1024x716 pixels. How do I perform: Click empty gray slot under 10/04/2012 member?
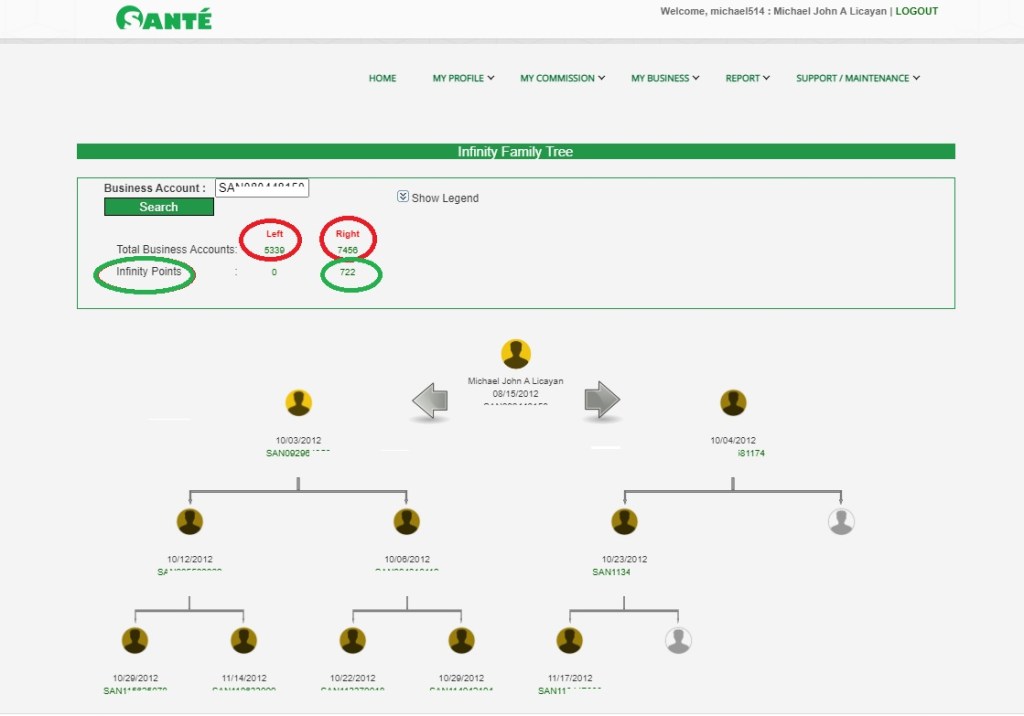(841, 521)
